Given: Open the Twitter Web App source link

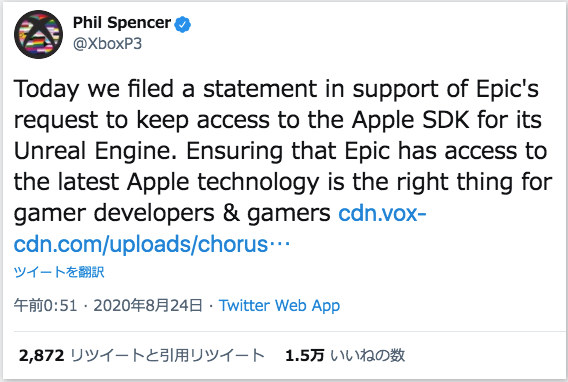Looking at the screenshot, I should (x=279, y=306).
